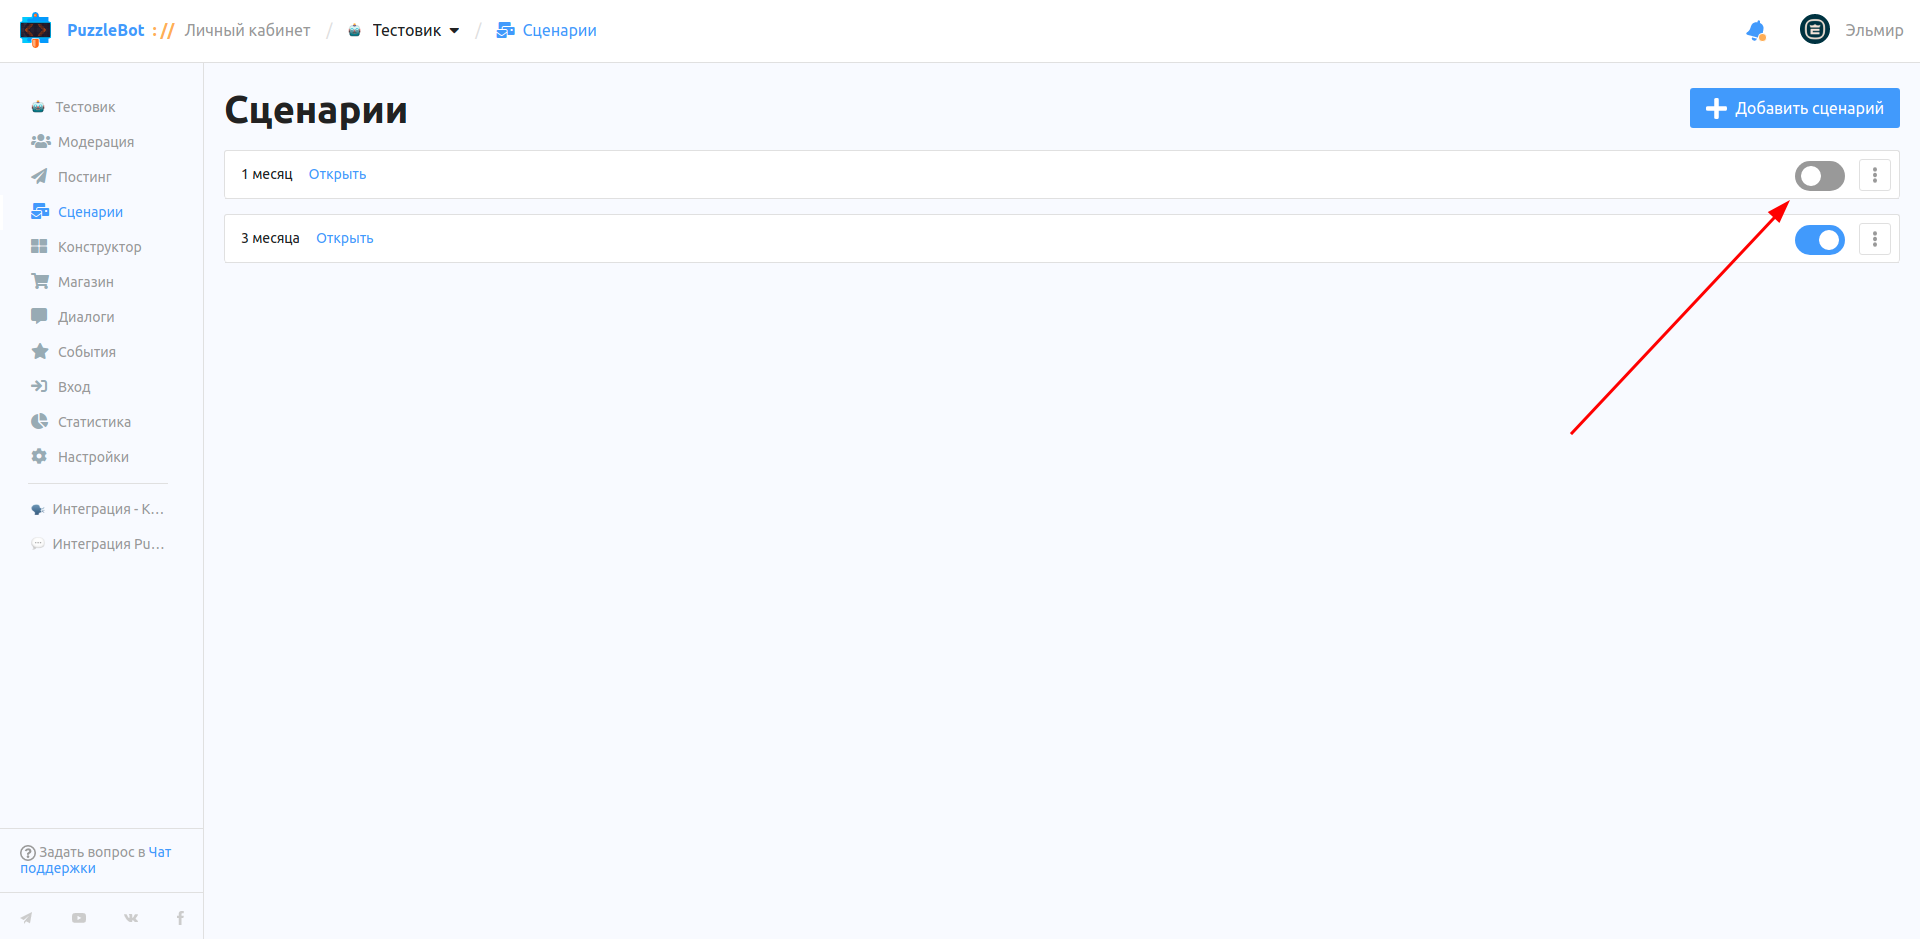Click the События star icon
Viewport: 1920px width, 939px height.
coord(40,352)
